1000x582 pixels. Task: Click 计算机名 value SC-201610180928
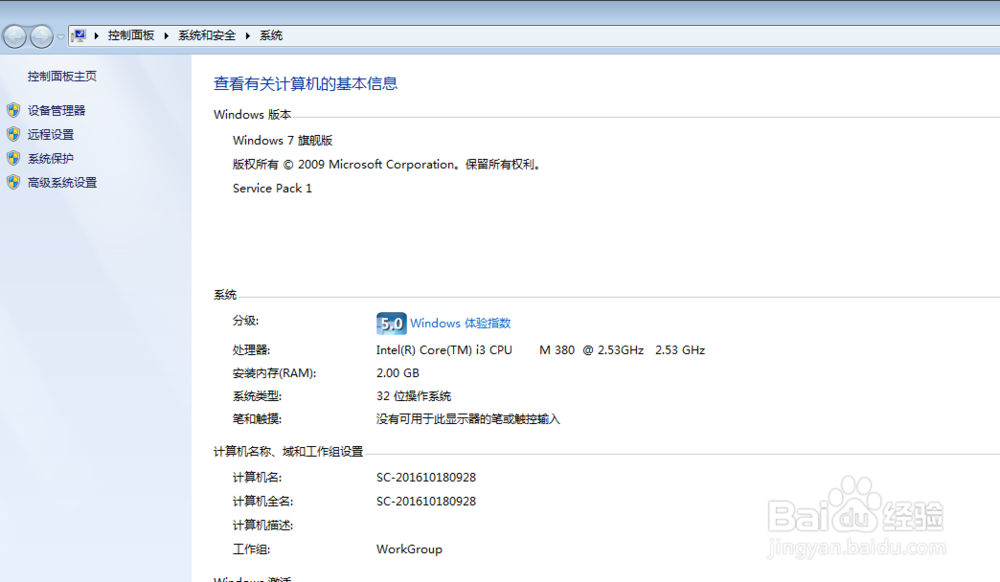[426, 477]
